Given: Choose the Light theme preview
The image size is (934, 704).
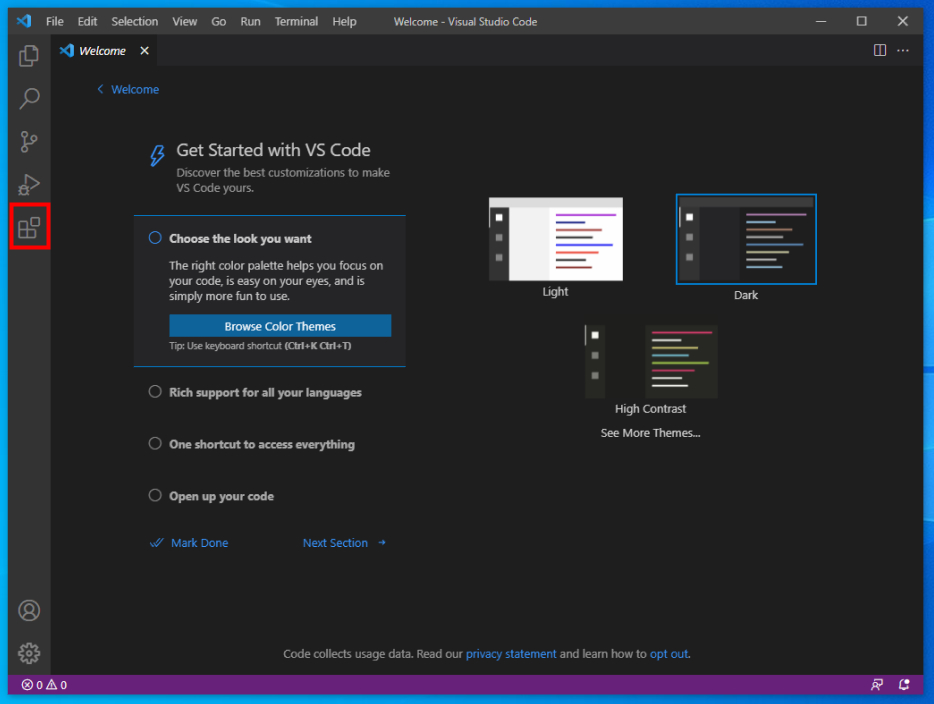Looking at the screenshot, I should [556, 239].
